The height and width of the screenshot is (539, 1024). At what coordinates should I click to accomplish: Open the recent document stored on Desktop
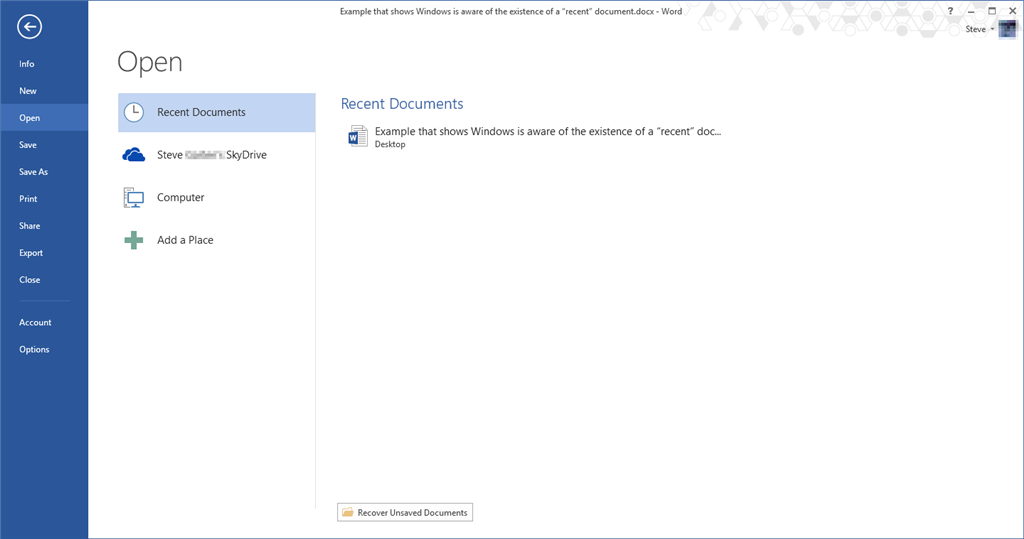click(534, 137)
